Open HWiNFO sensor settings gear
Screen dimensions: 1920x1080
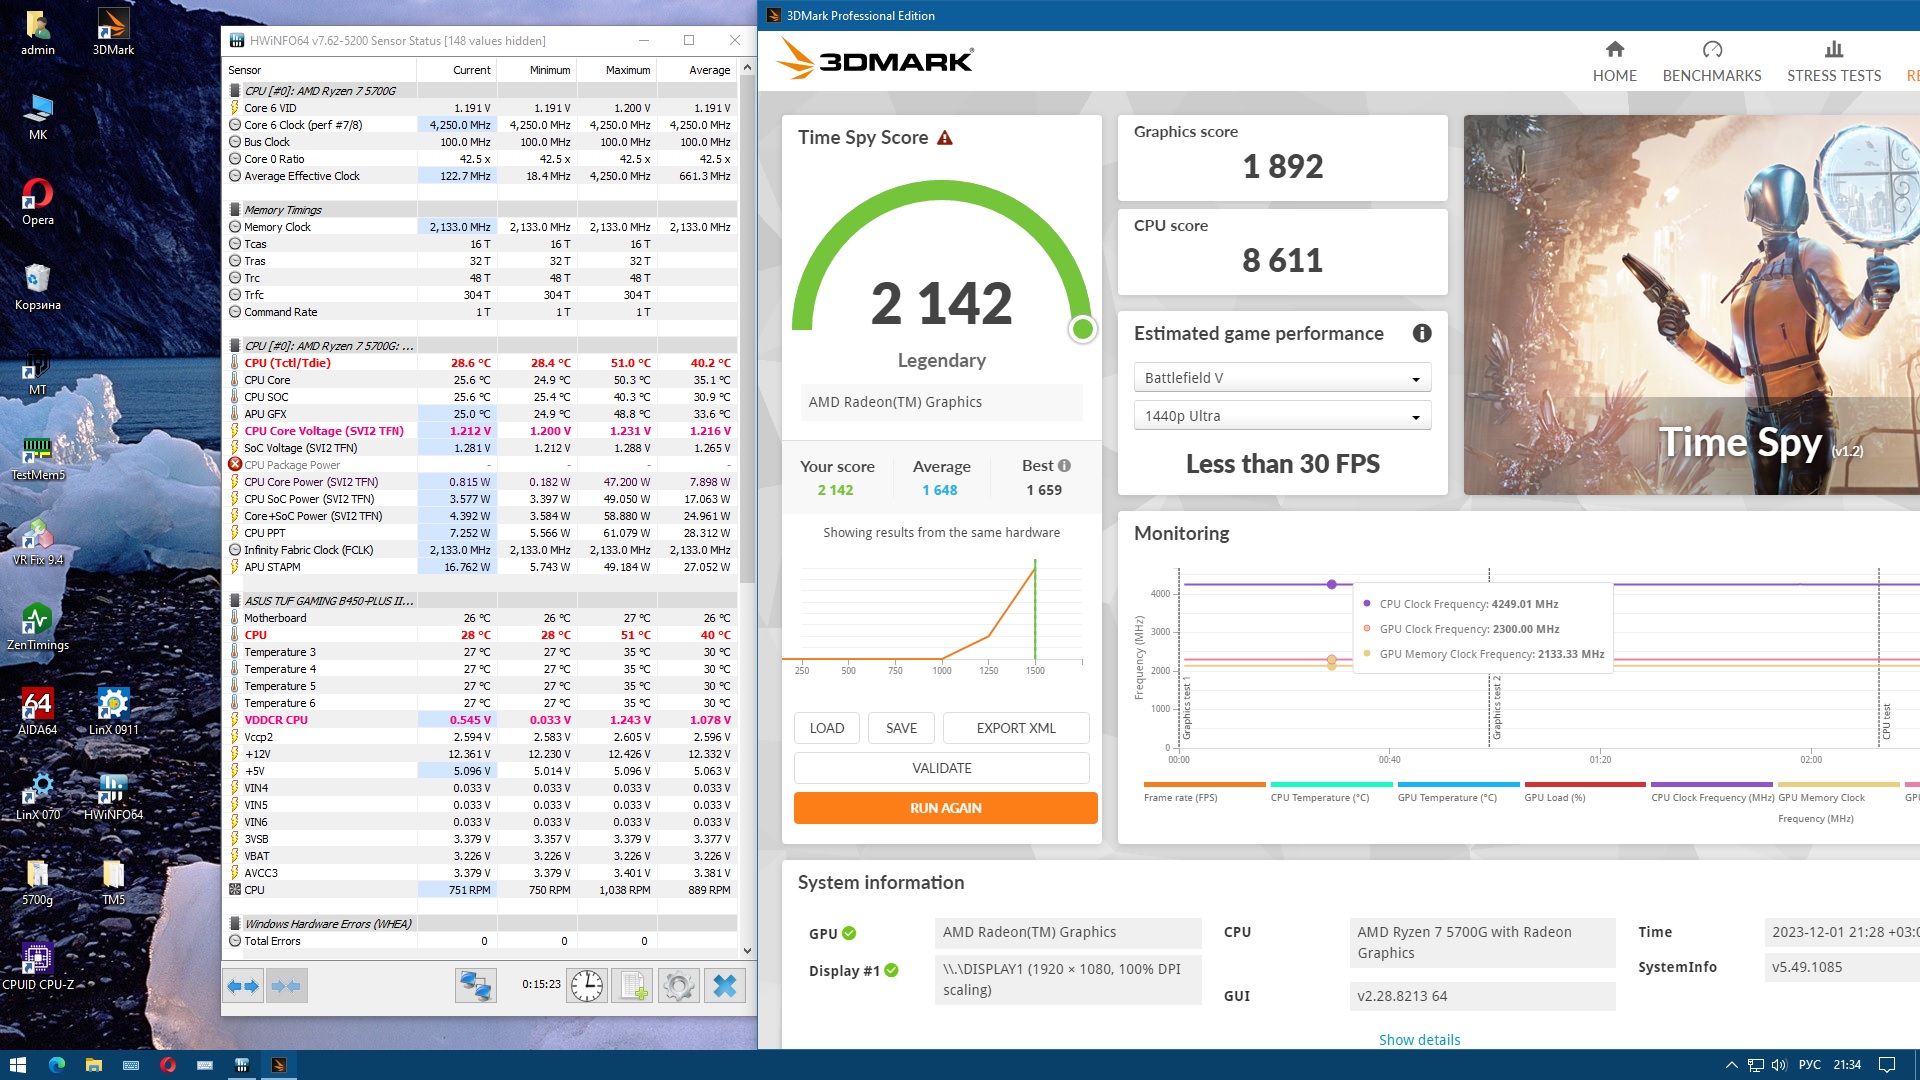[679, 986]
